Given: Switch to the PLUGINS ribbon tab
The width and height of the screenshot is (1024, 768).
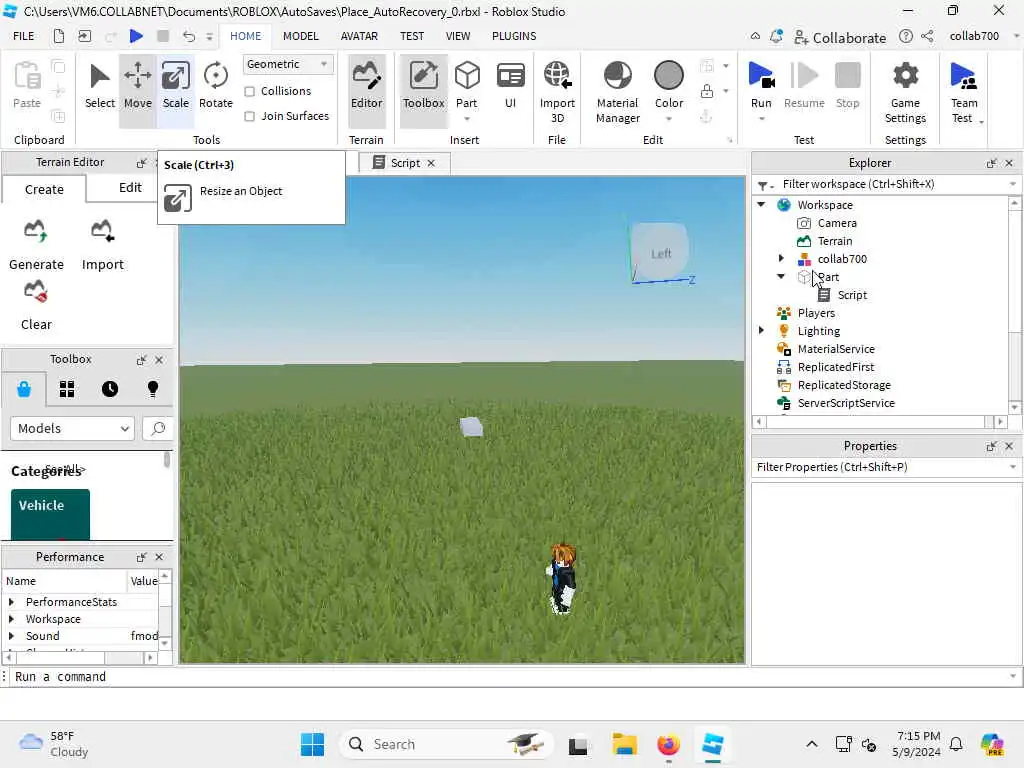Looking at the screenshot, I should (x=514, y=36).
